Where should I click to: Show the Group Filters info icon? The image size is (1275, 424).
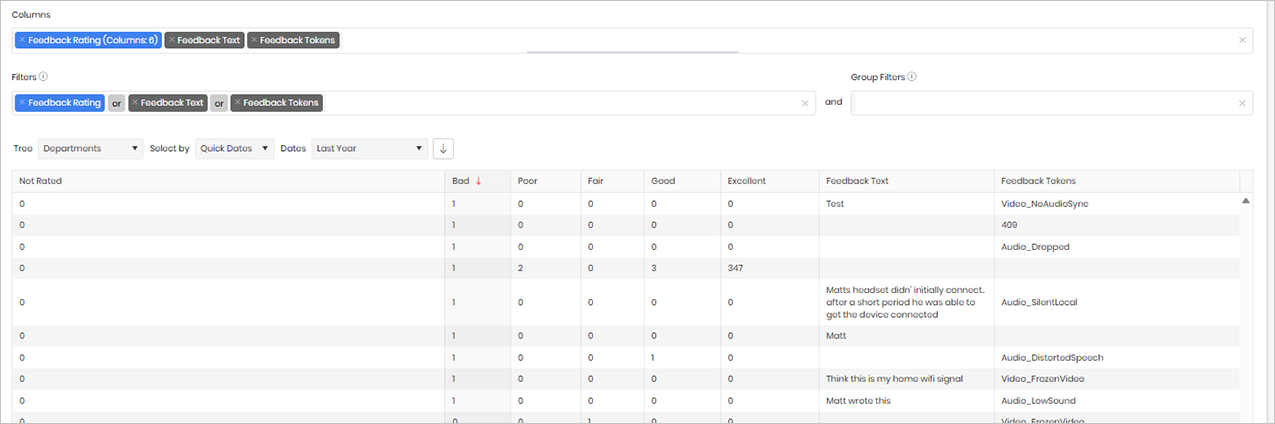(913, 76)
